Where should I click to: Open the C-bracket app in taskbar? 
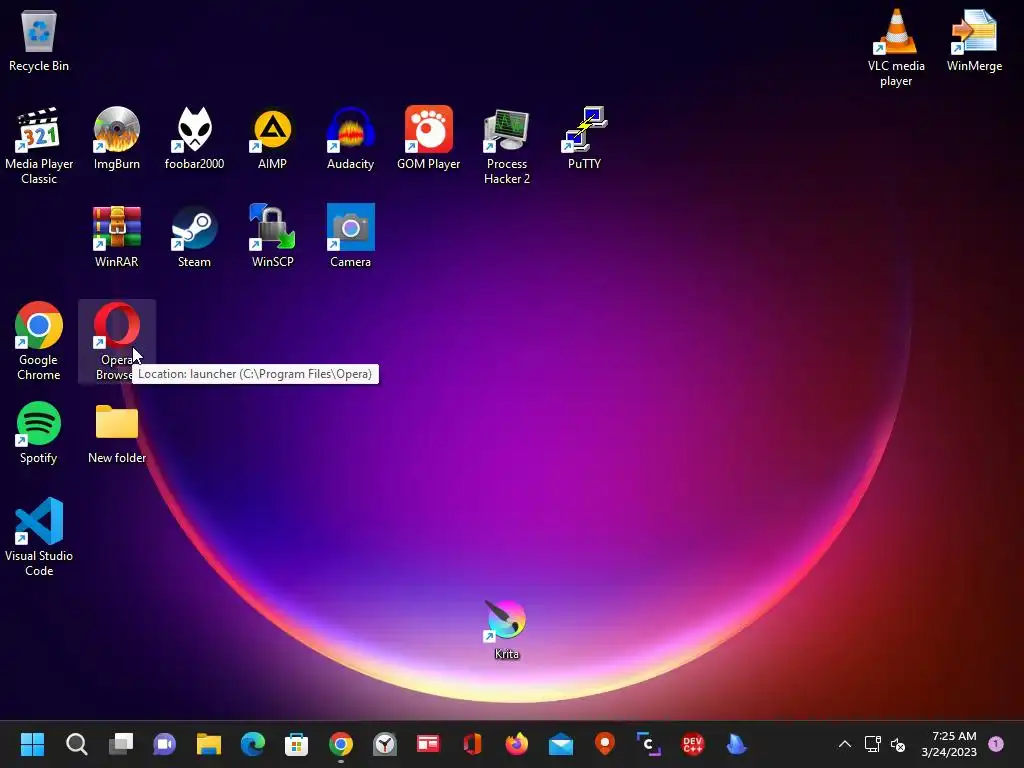pos(648,744)
